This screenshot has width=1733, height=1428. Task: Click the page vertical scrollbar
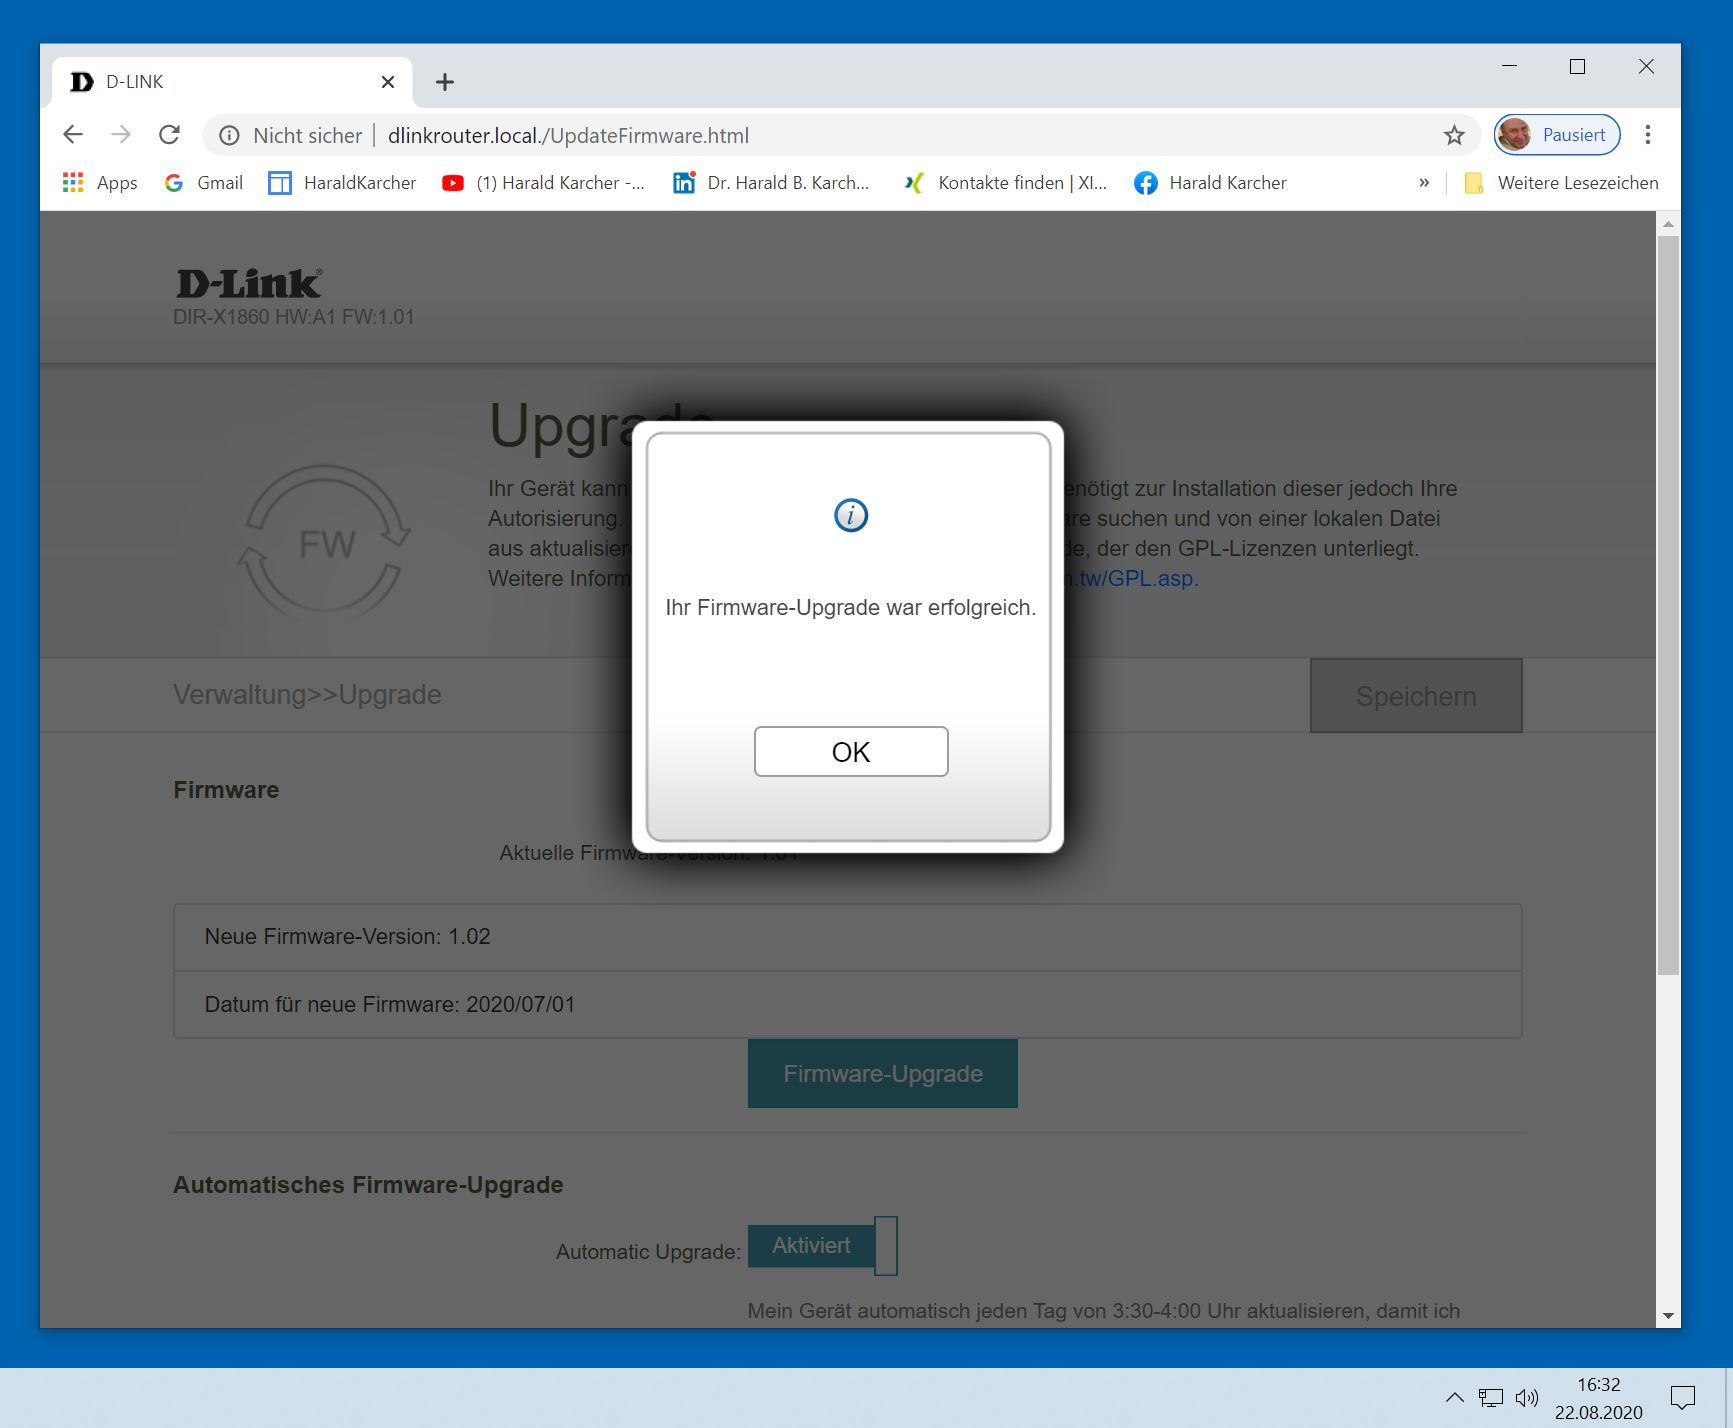point(1668,605)
